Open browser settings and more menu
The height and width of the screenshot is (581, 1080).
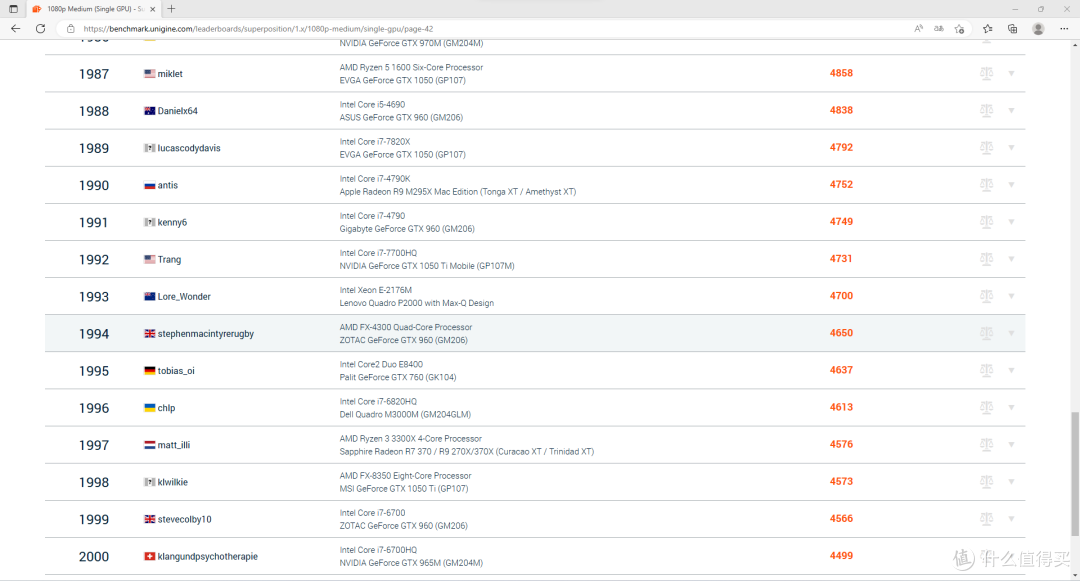click(1064, 29)
